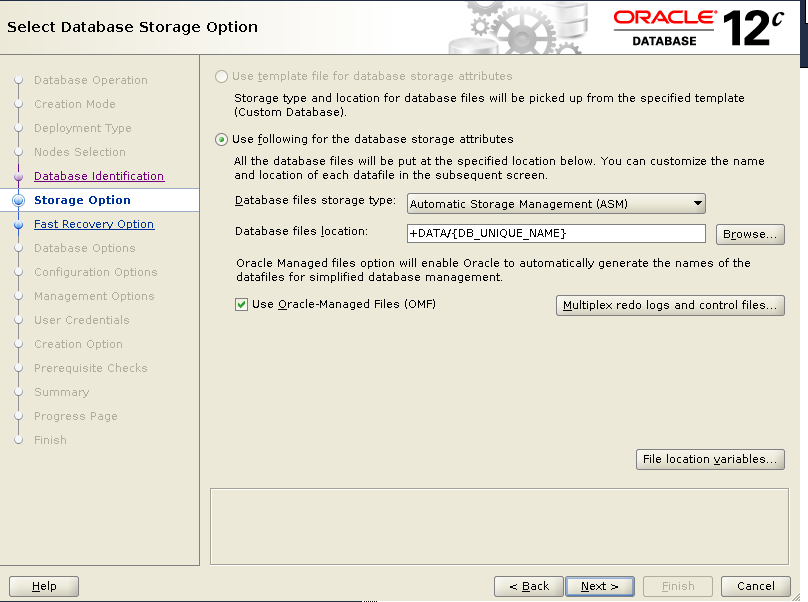Image resolution: width=808 pixels, height=602 pixels.
Task: Open Multiplex redo logs and control files
Action: pos(669,305)
